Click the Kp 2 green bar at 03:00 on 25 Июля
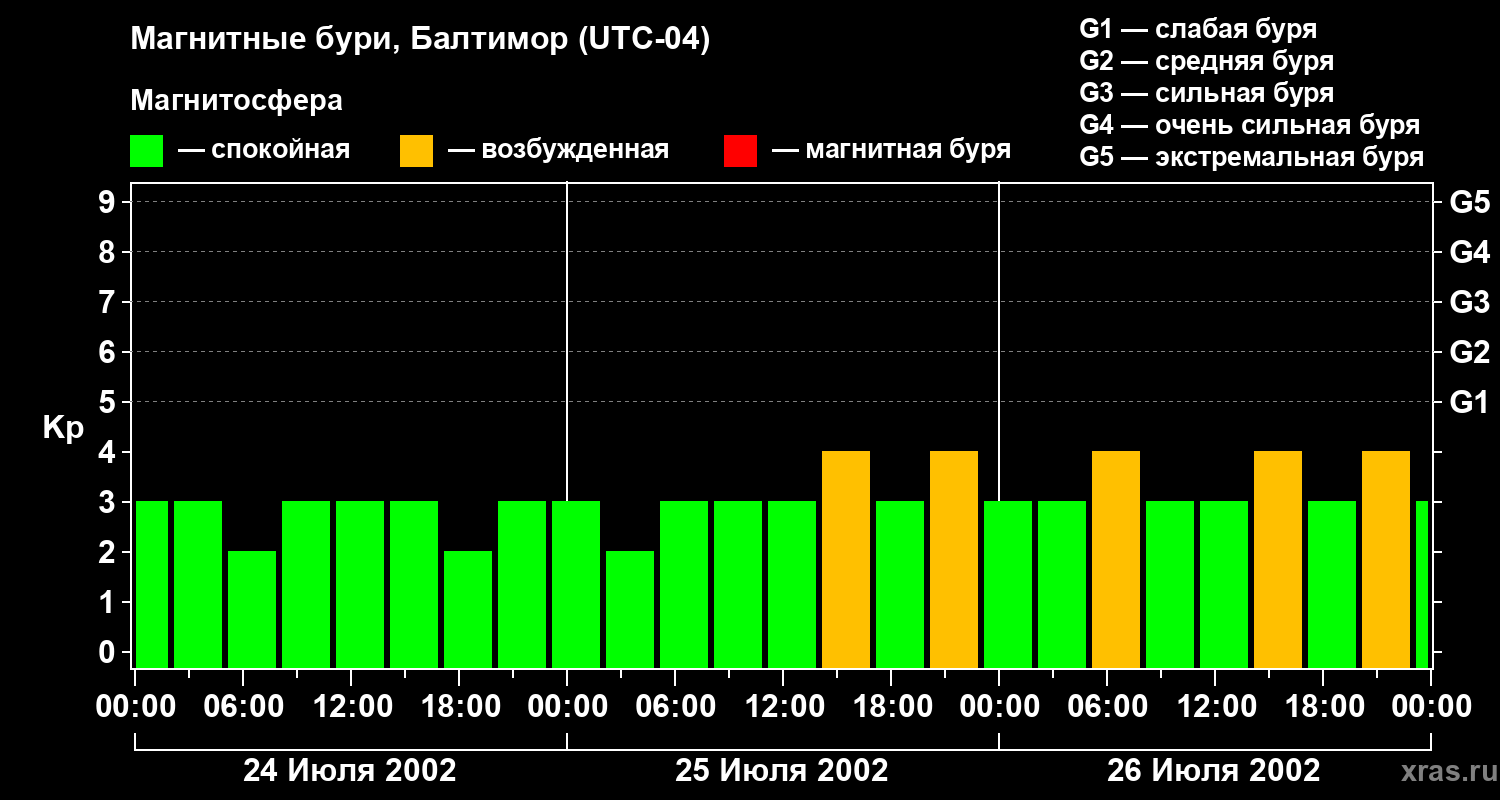Screen dimensions: 1500x800 630,610
